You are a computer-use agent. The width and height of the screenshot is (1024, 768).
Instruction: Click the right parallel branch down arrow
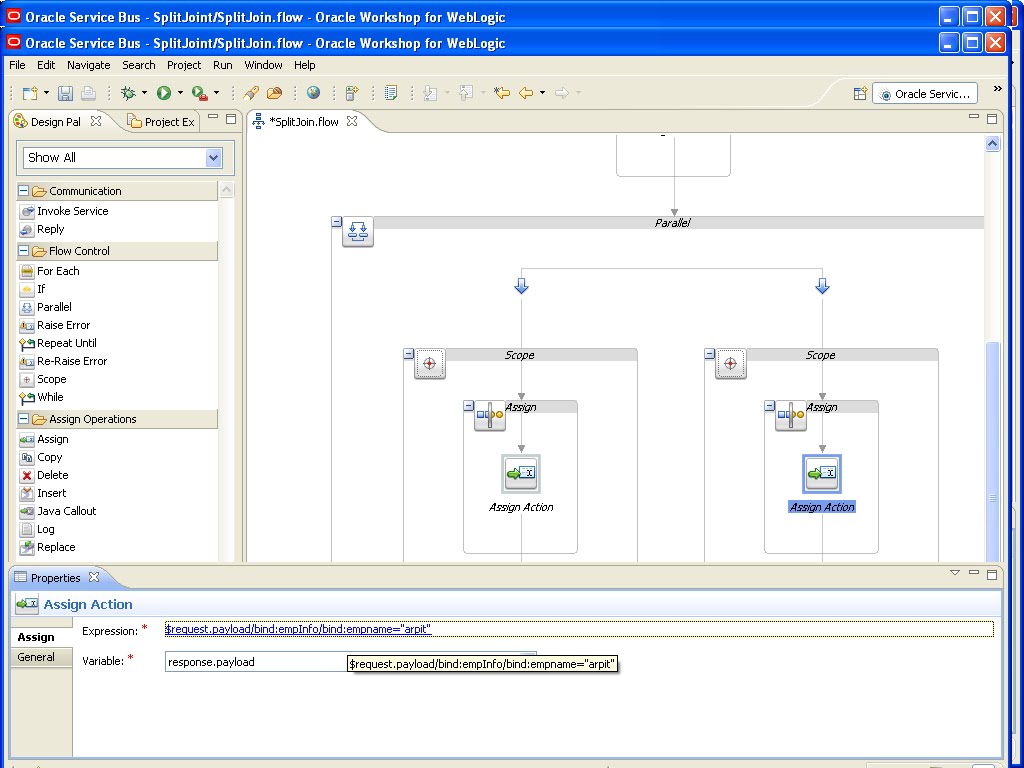822,286
